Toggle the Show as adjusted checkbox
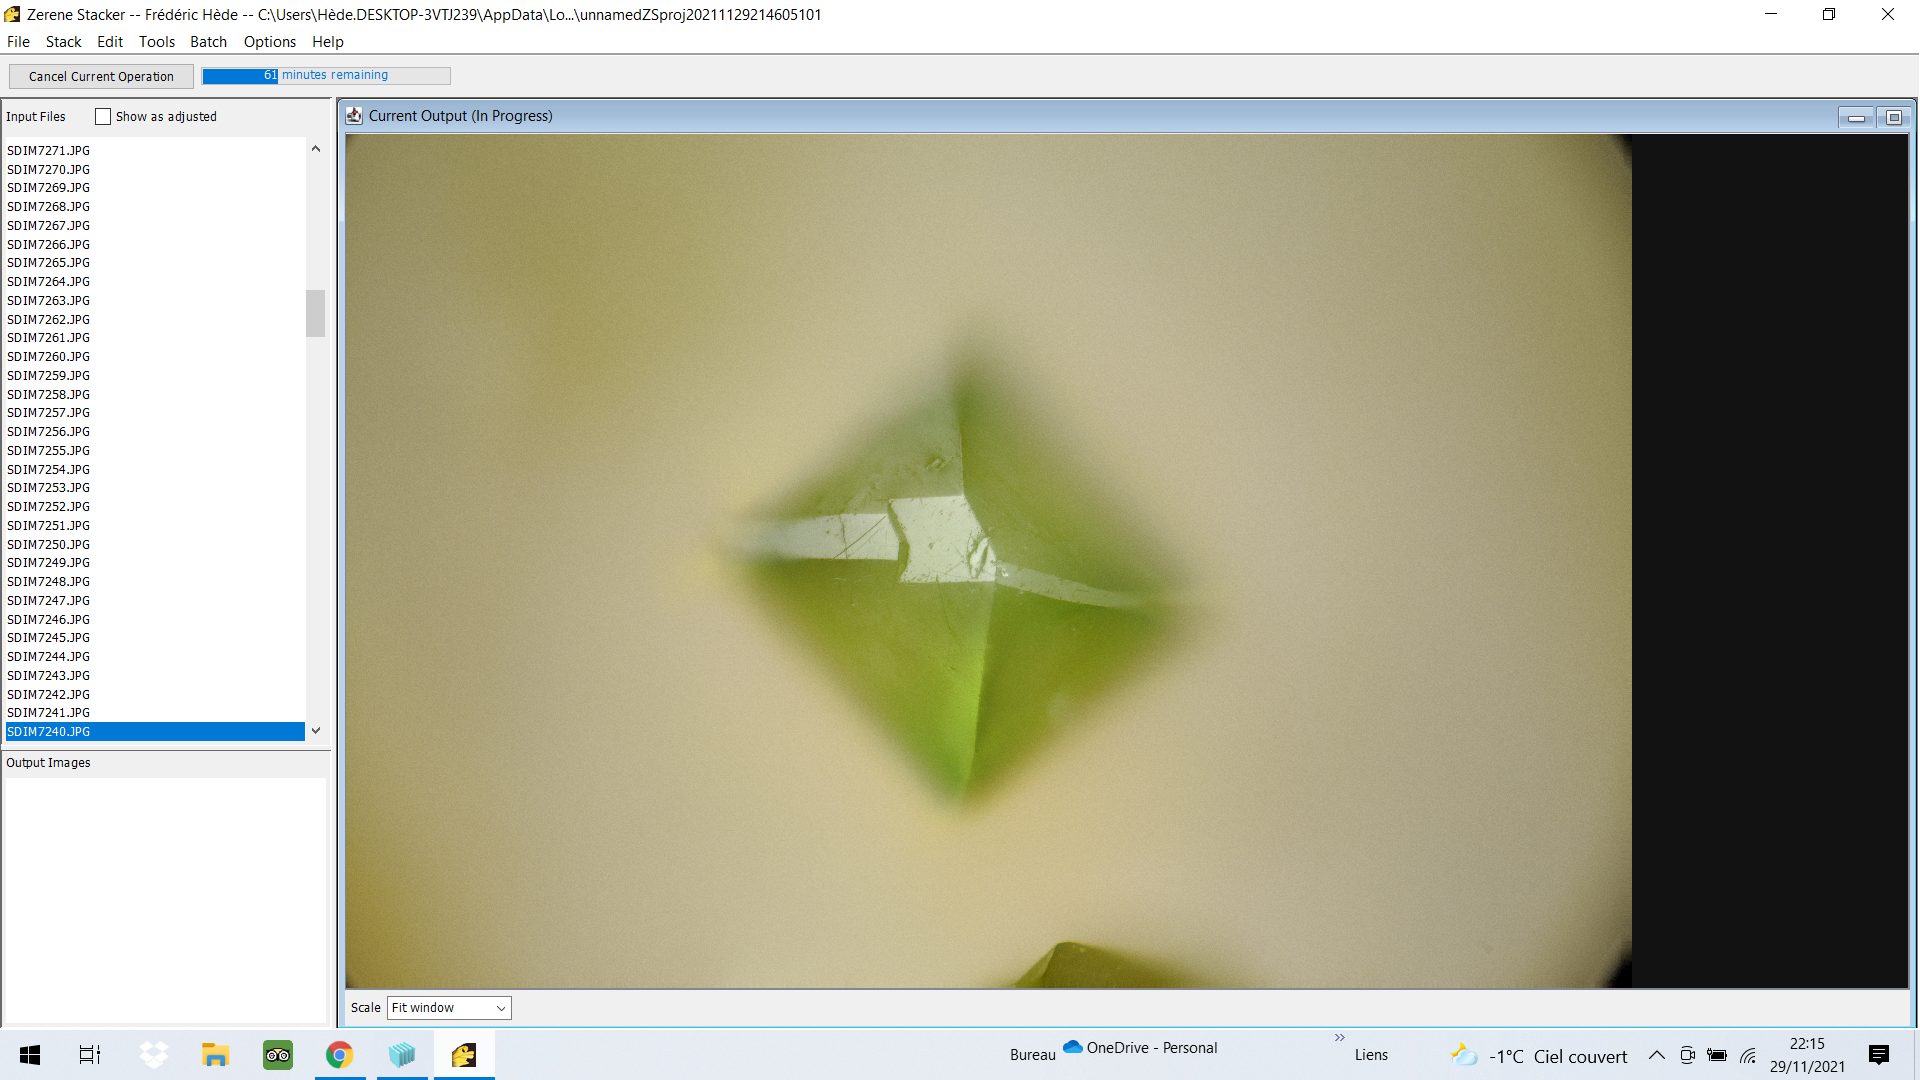This screenshot has width=1920, height=1080. click(103, 117)
